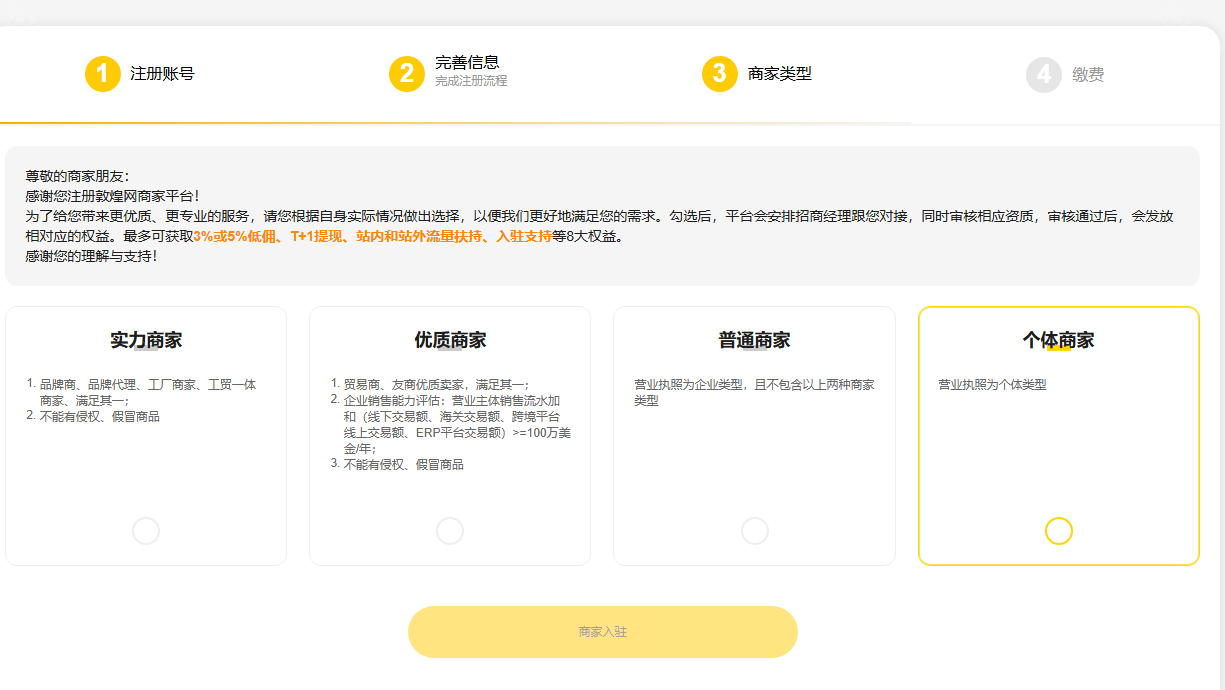Select the 实力商家 radio button
This screenshot has height=690, width=1225.
(146, 531)
